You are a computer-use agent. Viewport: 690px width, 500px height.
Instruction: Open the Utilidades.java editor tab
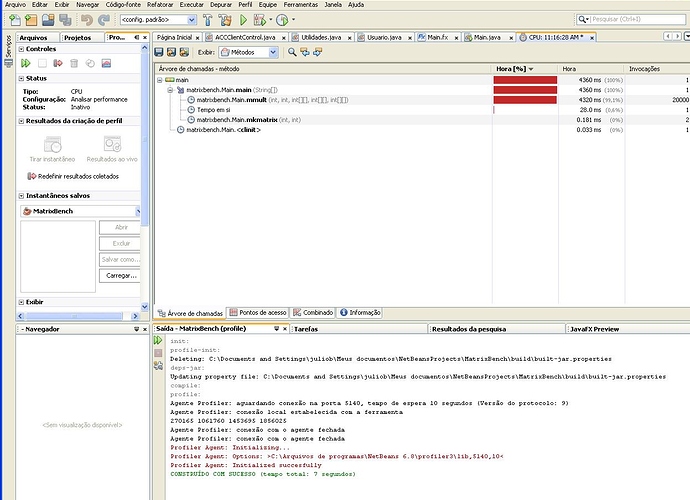322,37
